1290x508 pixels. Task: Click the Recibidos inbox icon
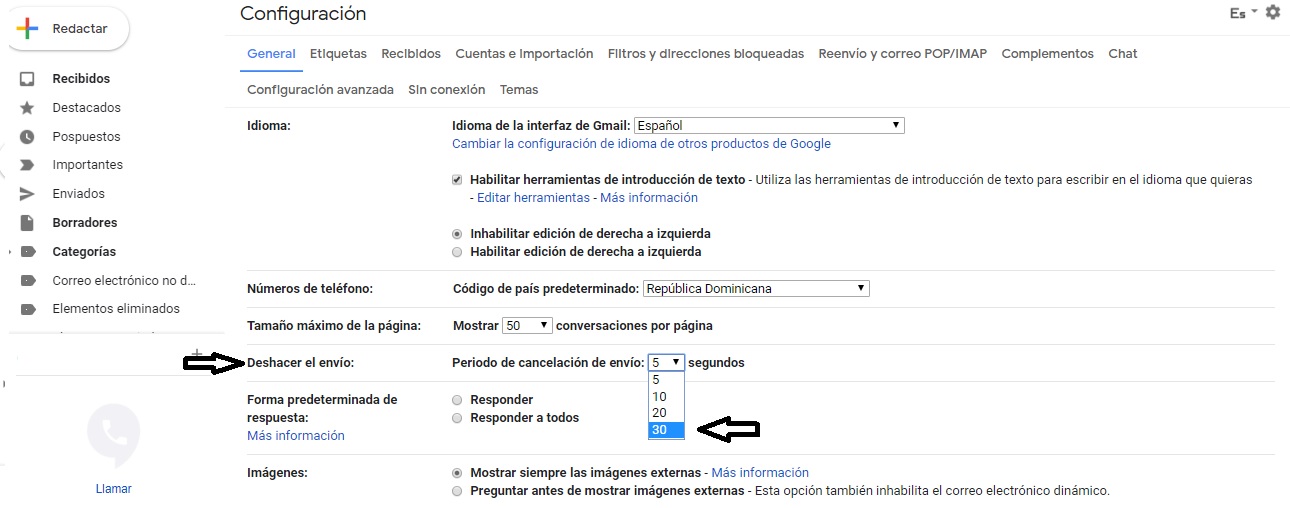click(28, 79)
